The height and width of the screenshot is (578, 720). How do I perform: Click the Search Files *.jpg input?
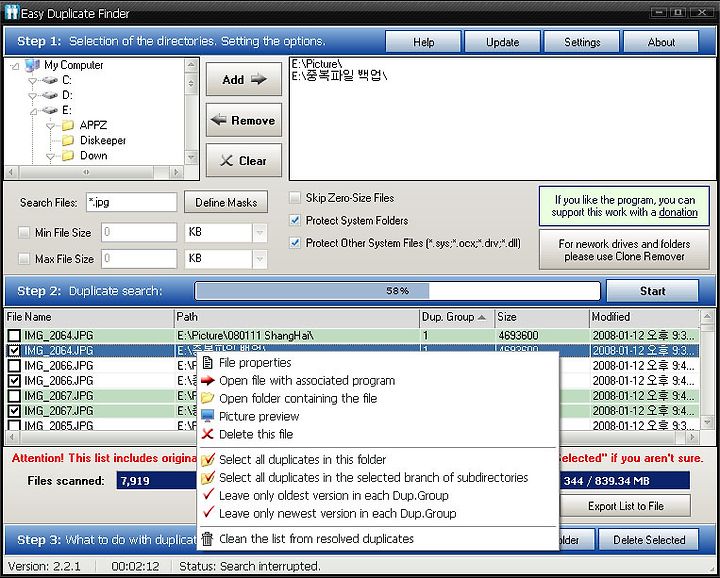pyautogui.click(x=131, y=202)
